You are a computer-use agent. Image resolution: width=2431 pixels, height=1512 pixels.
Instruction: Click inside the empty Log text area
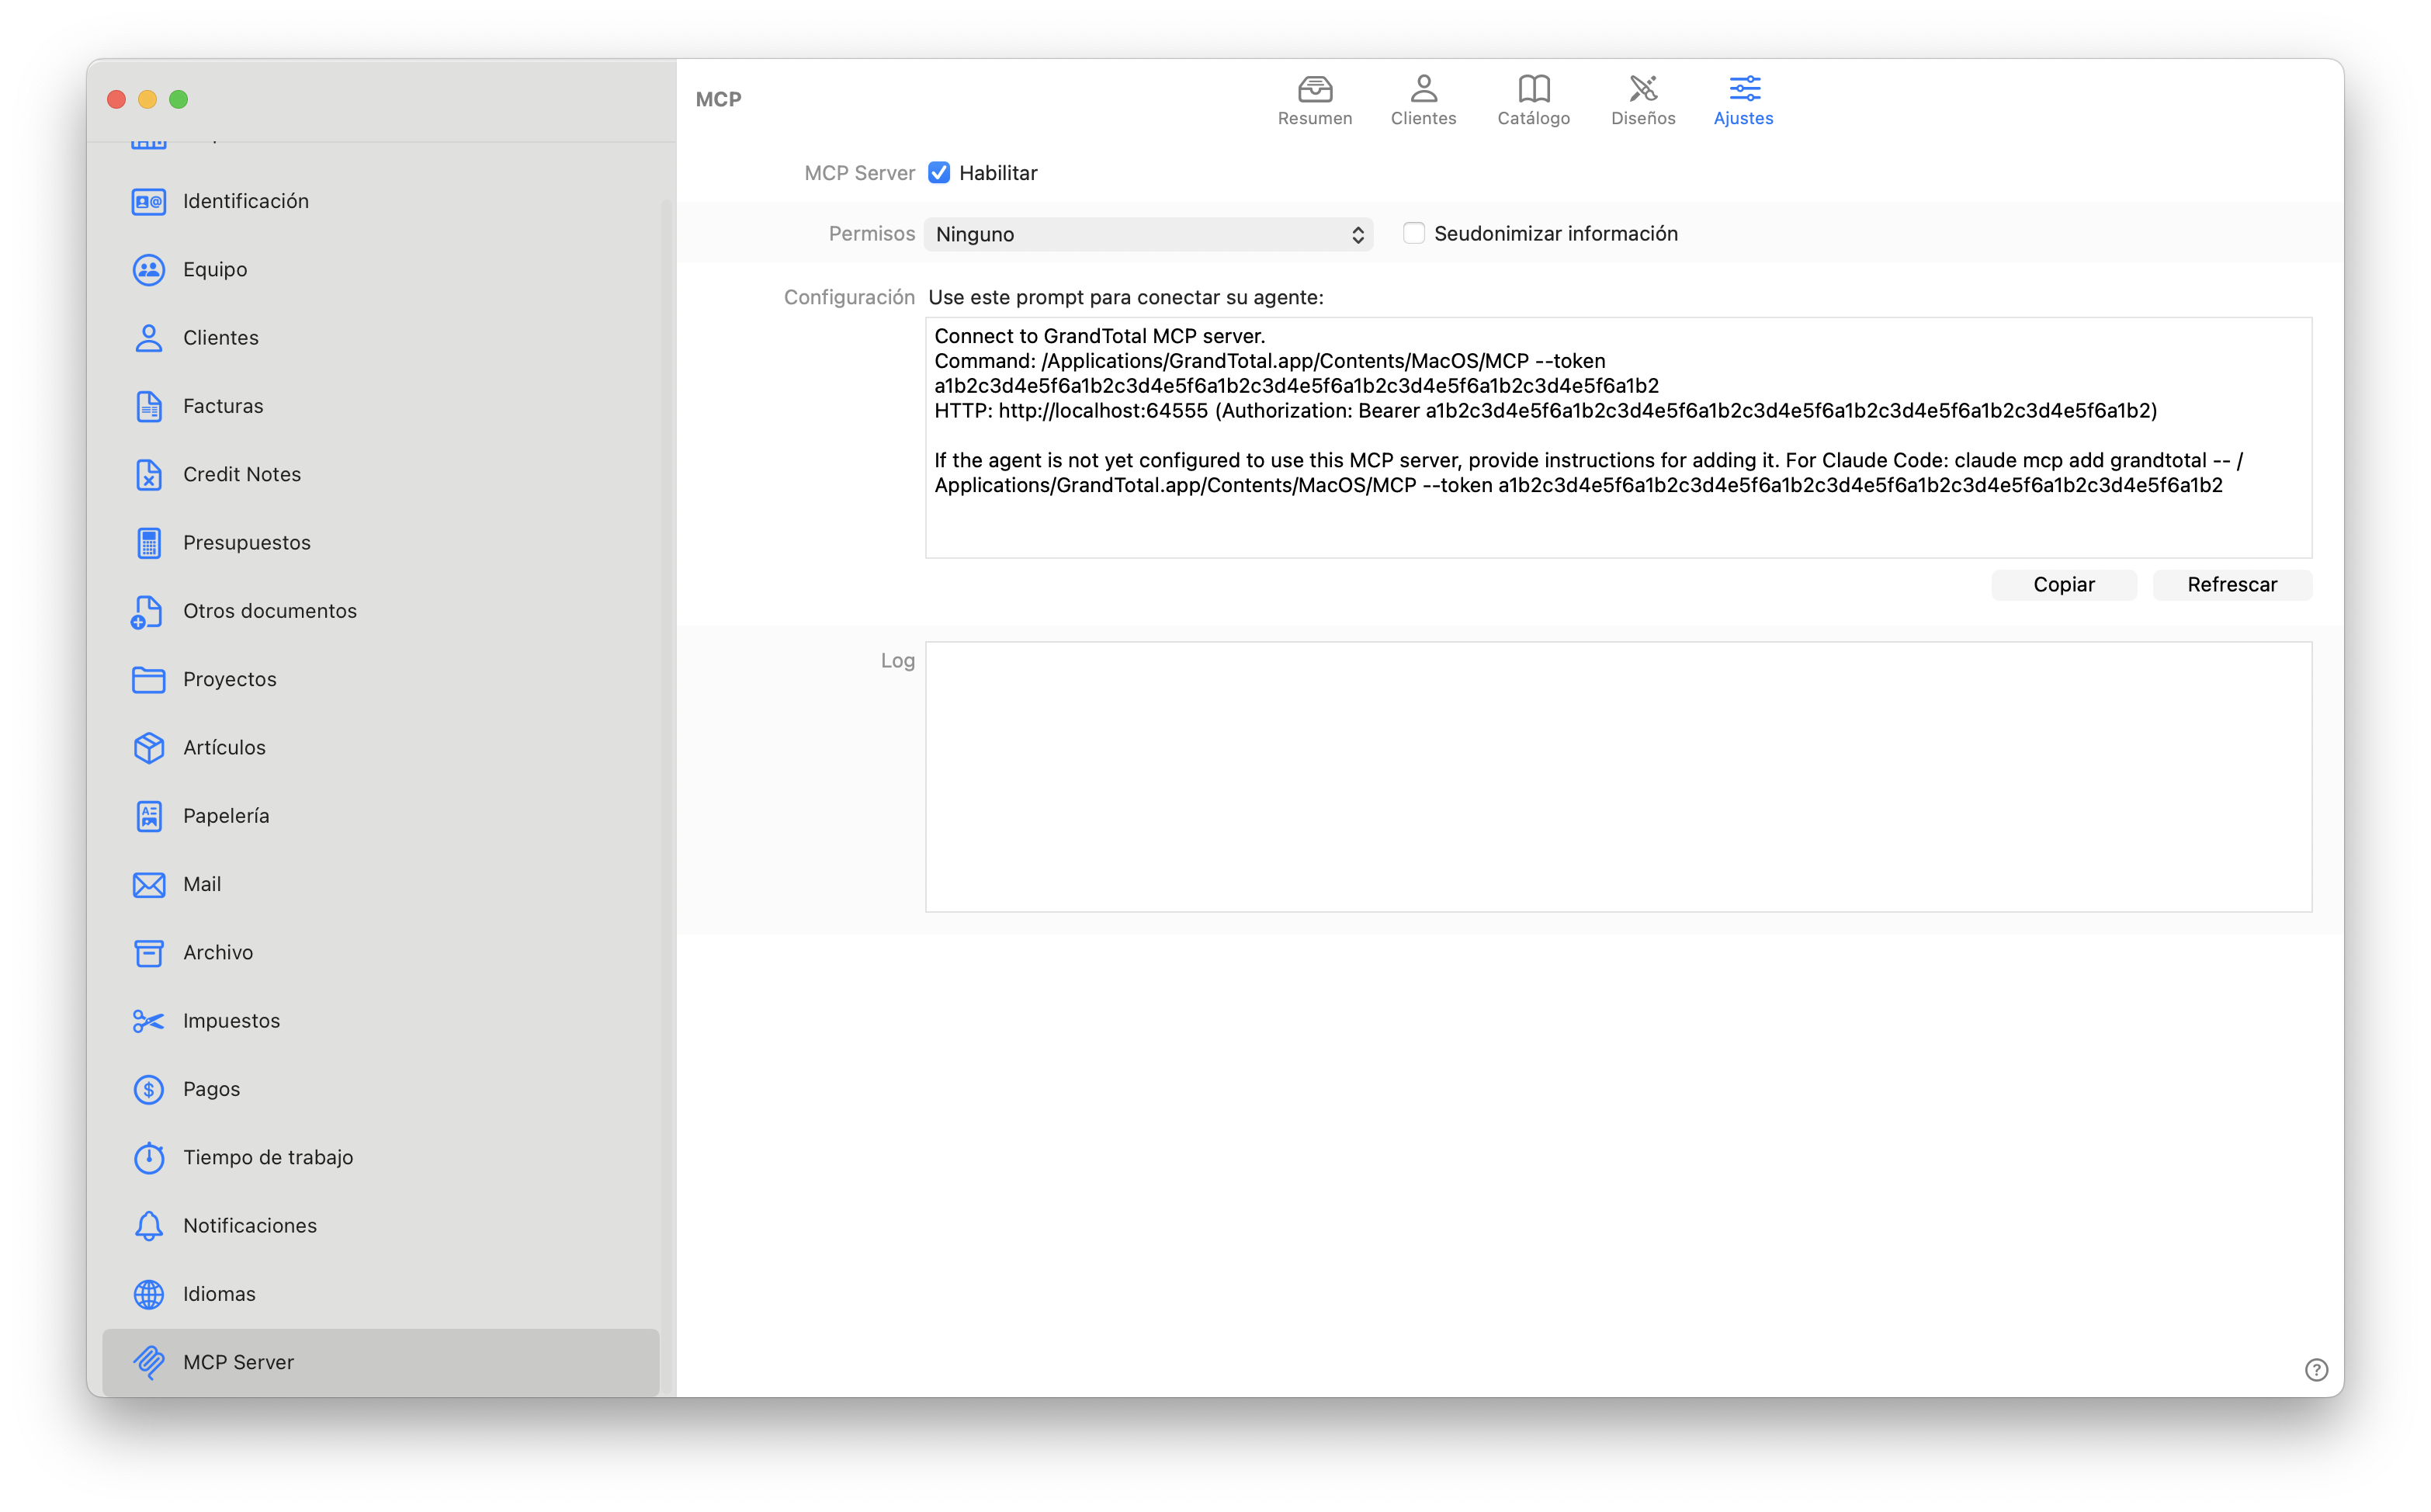tap(1618, 777)
